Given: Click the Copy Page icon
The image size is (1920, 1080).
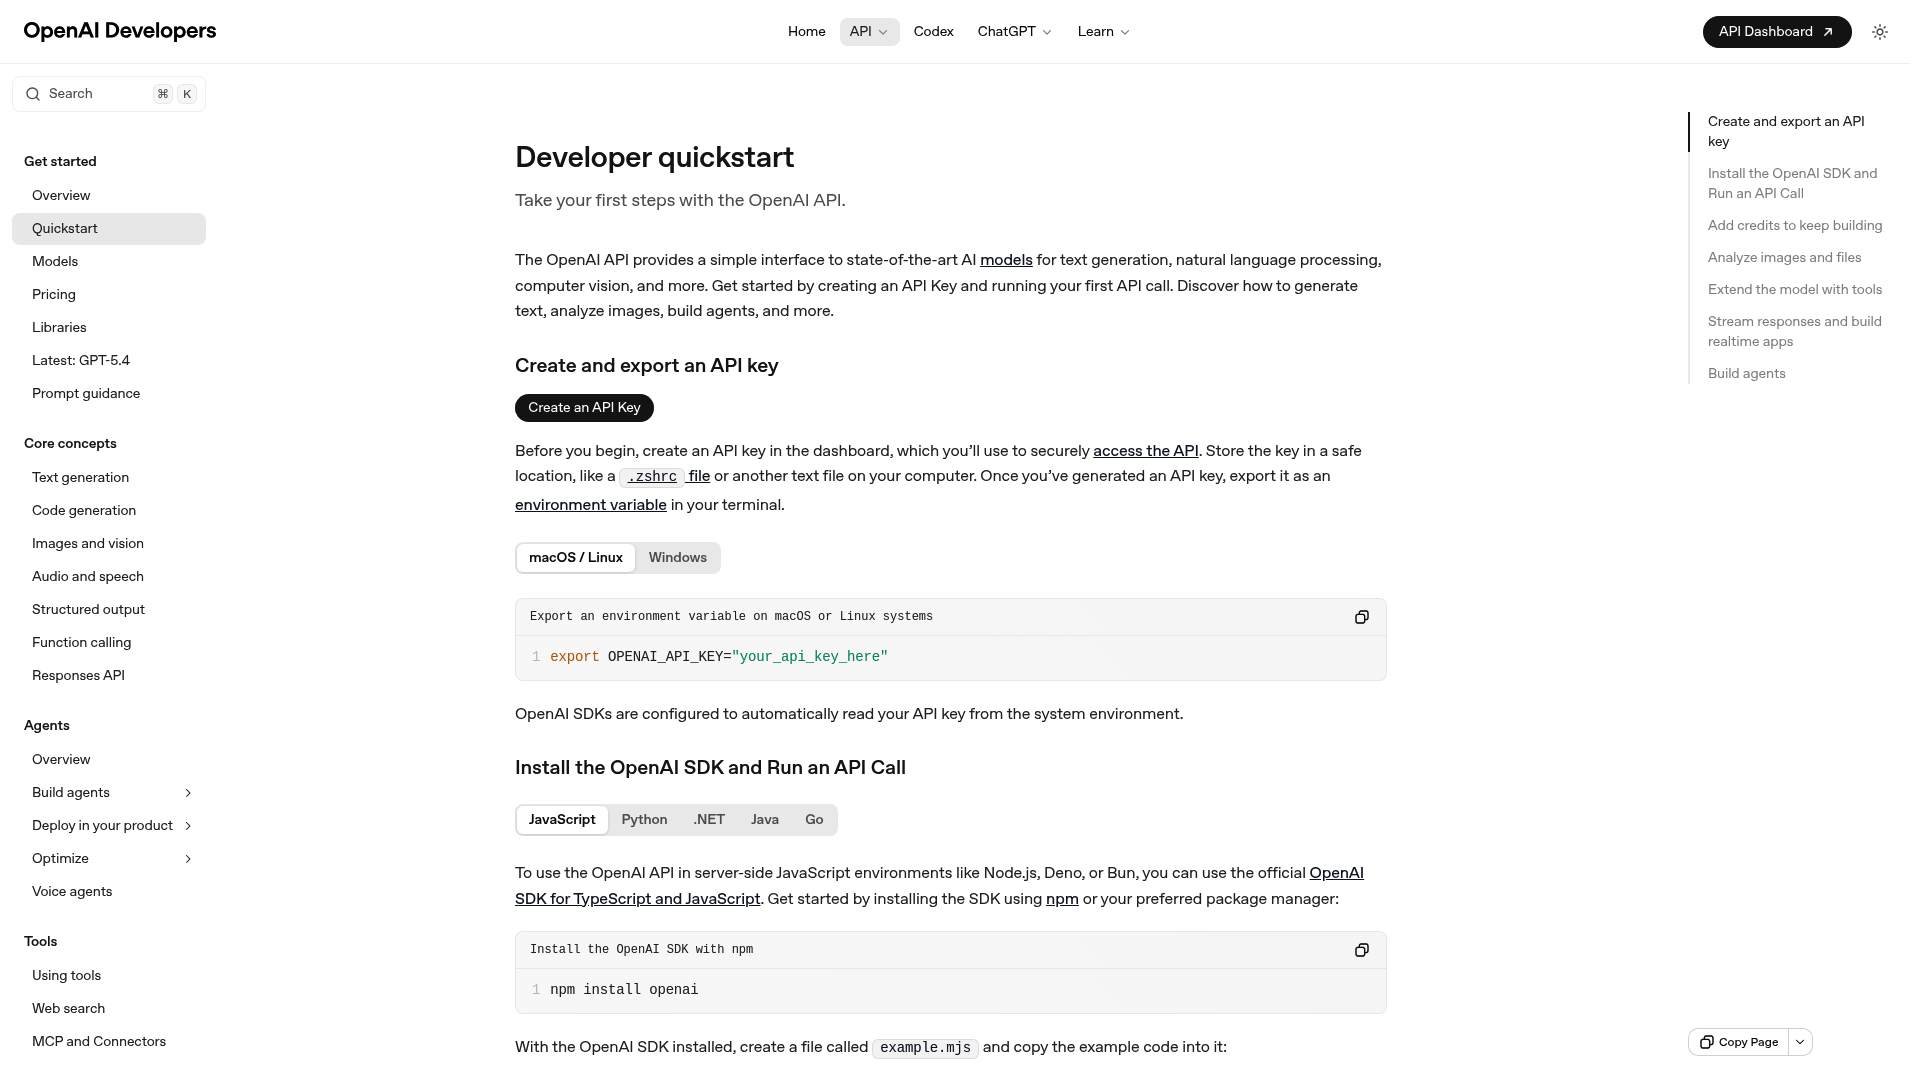Looking at the screenshot, I should 1706,1042.
